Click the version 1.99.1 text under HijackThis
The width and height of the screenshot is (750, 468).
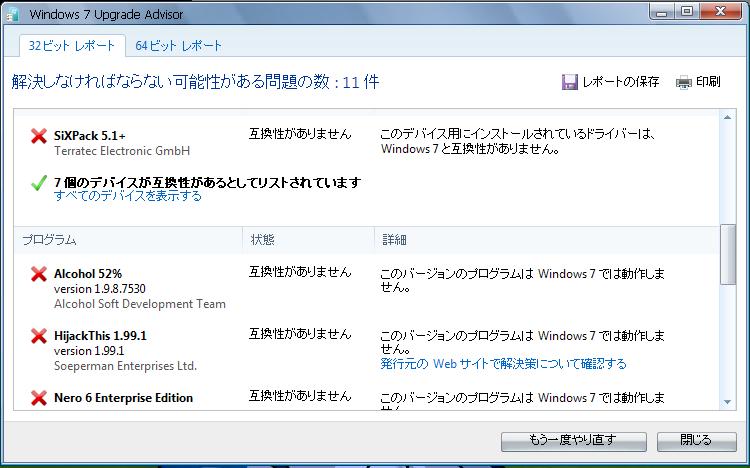click(x=89, y=351)
